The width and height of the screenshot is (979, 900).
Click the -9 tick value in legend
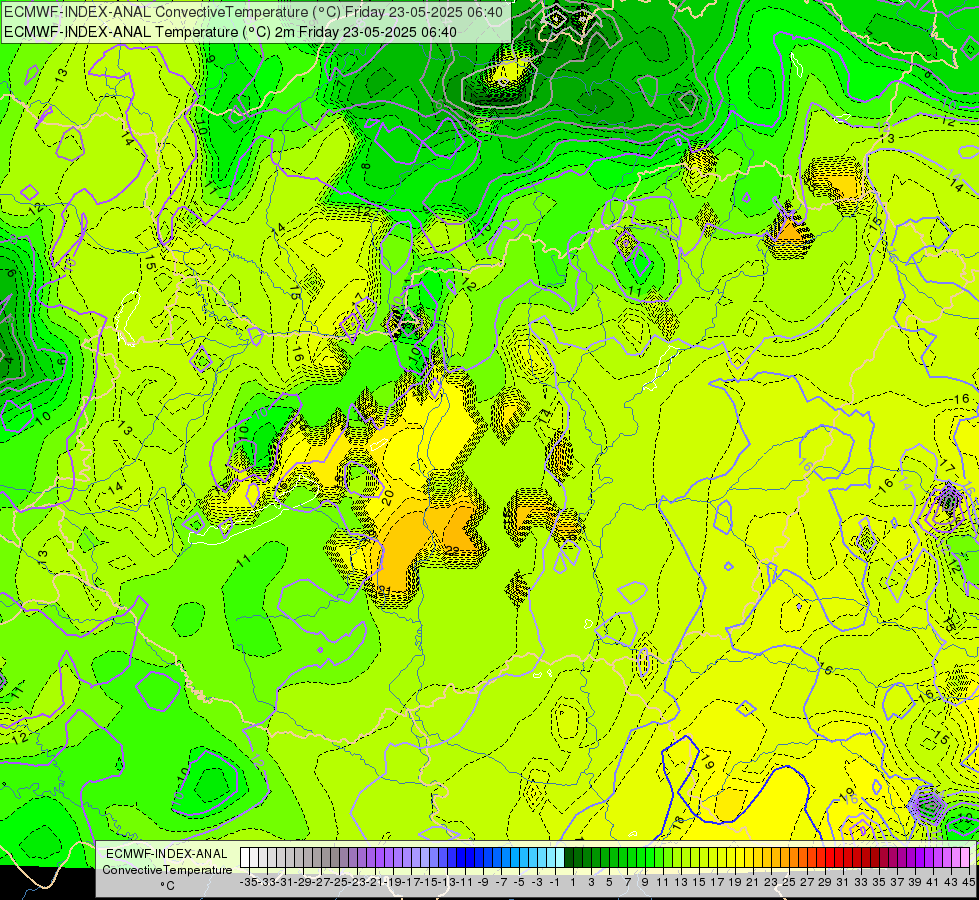[x=483, y=882]
